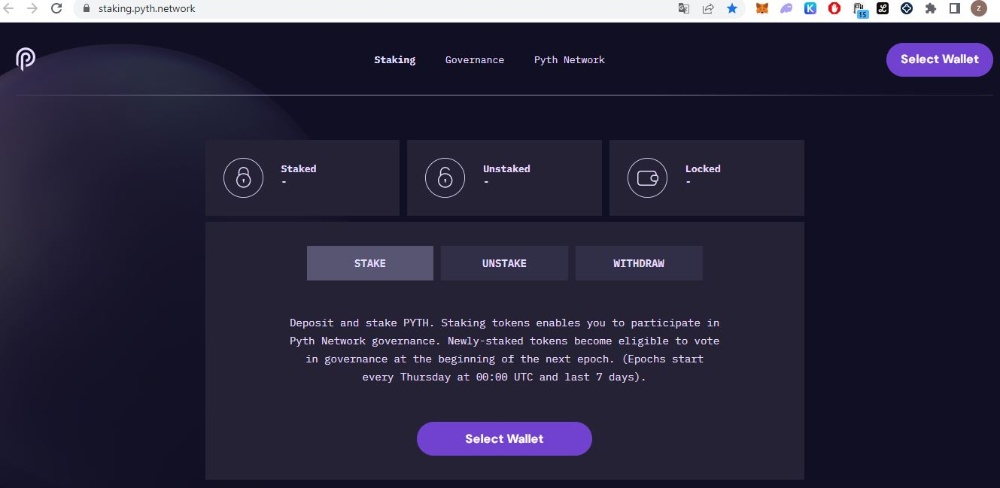Toggle the browser side panel
1000x488 pixels.
(x=954, y=8)
